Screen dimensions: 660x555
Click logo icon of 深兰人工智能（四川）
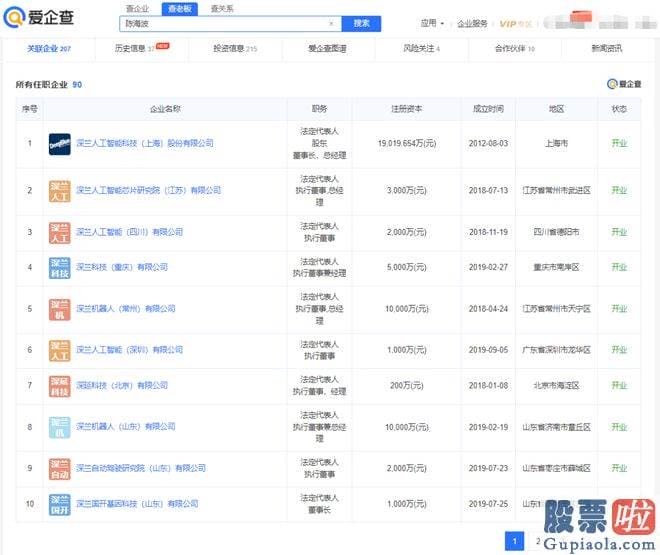[x=60, y=233]
